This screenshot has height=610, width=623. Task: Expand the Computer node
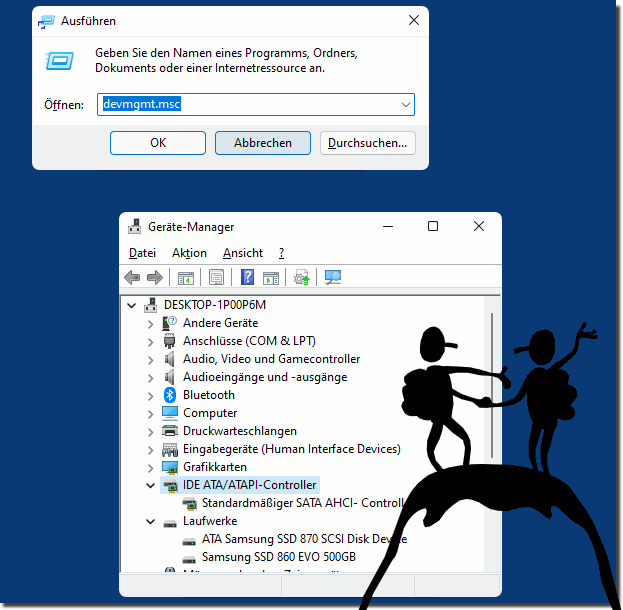150,414
